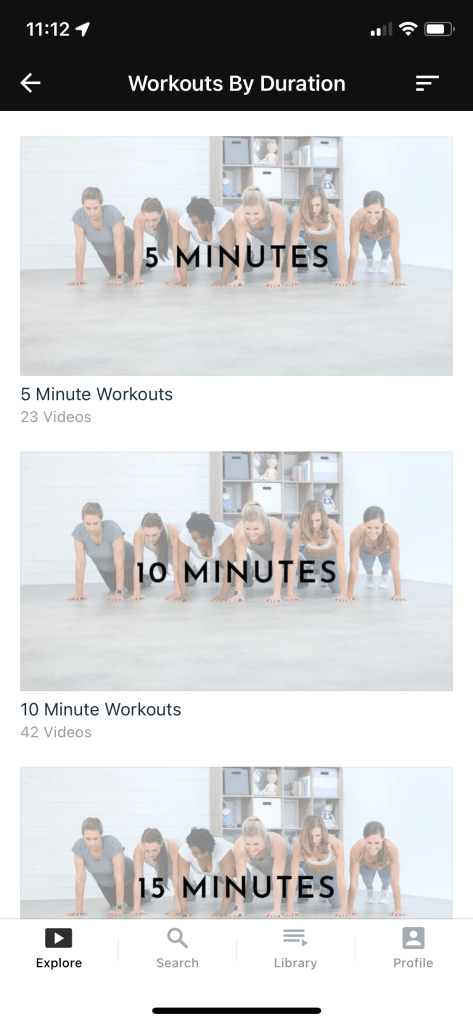Tap the Profile person icon
Screen dimensions: 473x1024
coord(413,938)
